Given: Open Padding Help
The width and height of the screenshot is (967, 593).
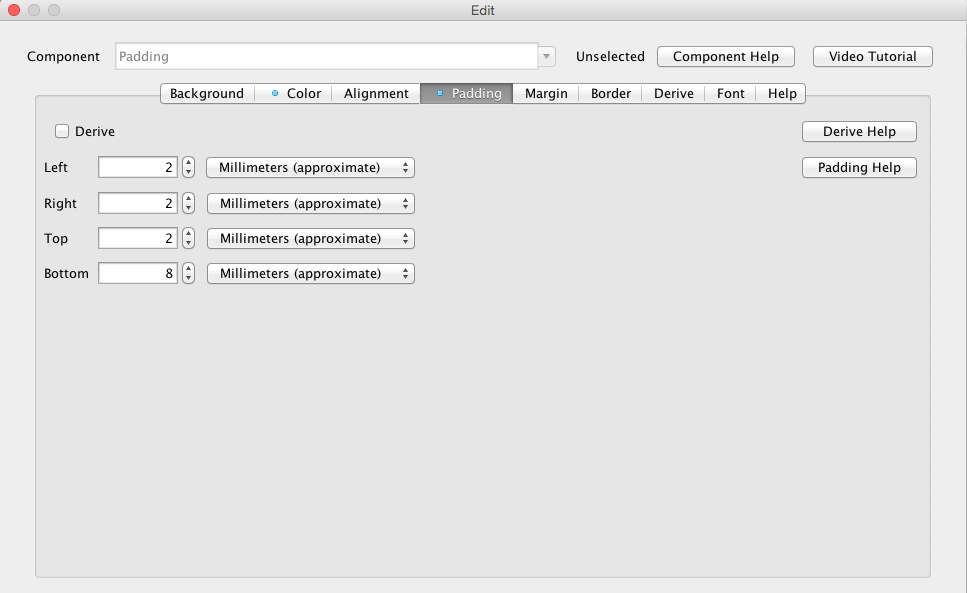Looking at the screenshot, I should click(x=858, y=167).
